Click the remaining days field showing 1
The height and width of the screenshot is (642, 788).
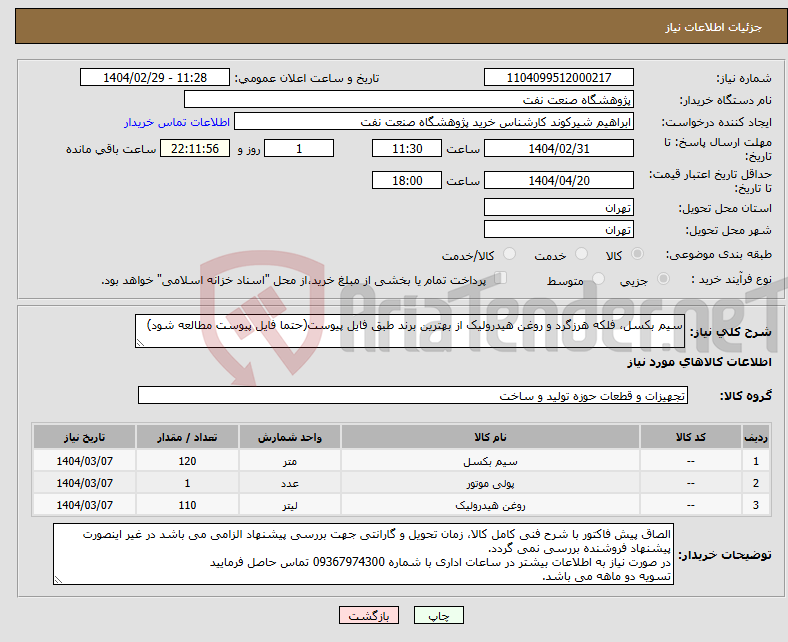point(299,148)
